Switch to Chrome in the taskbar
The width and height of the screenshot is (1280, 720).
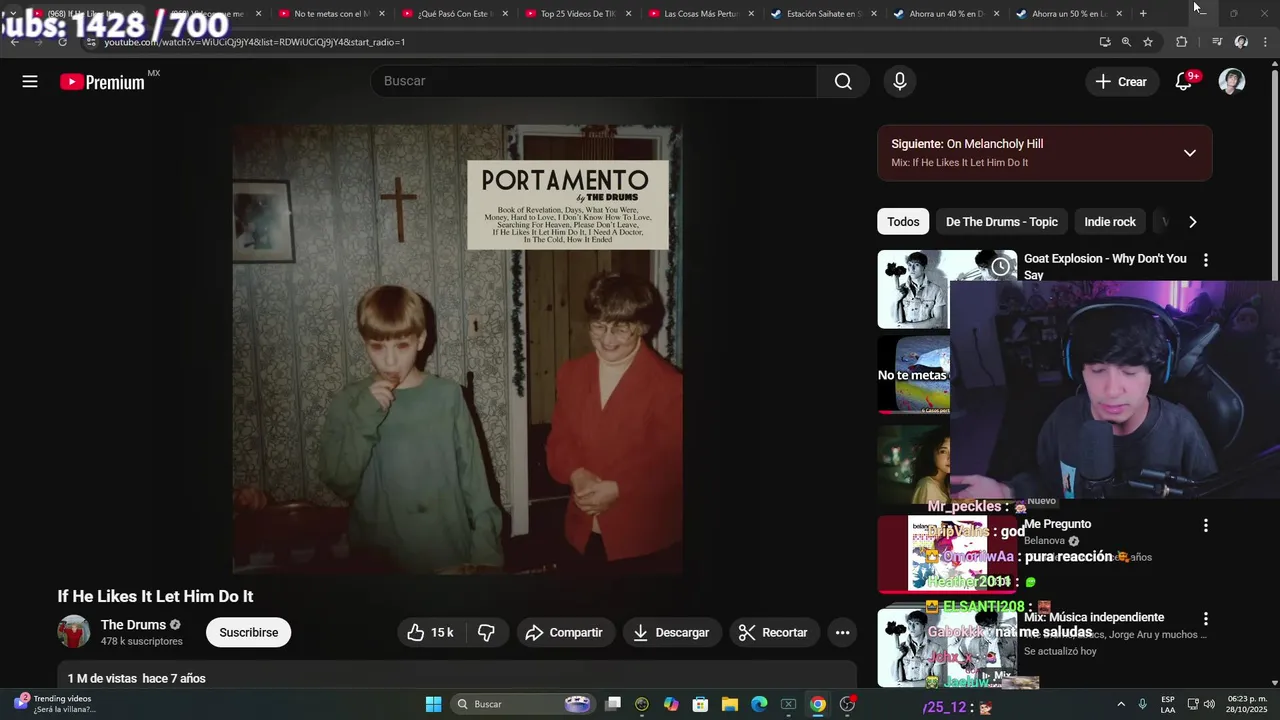818,704
